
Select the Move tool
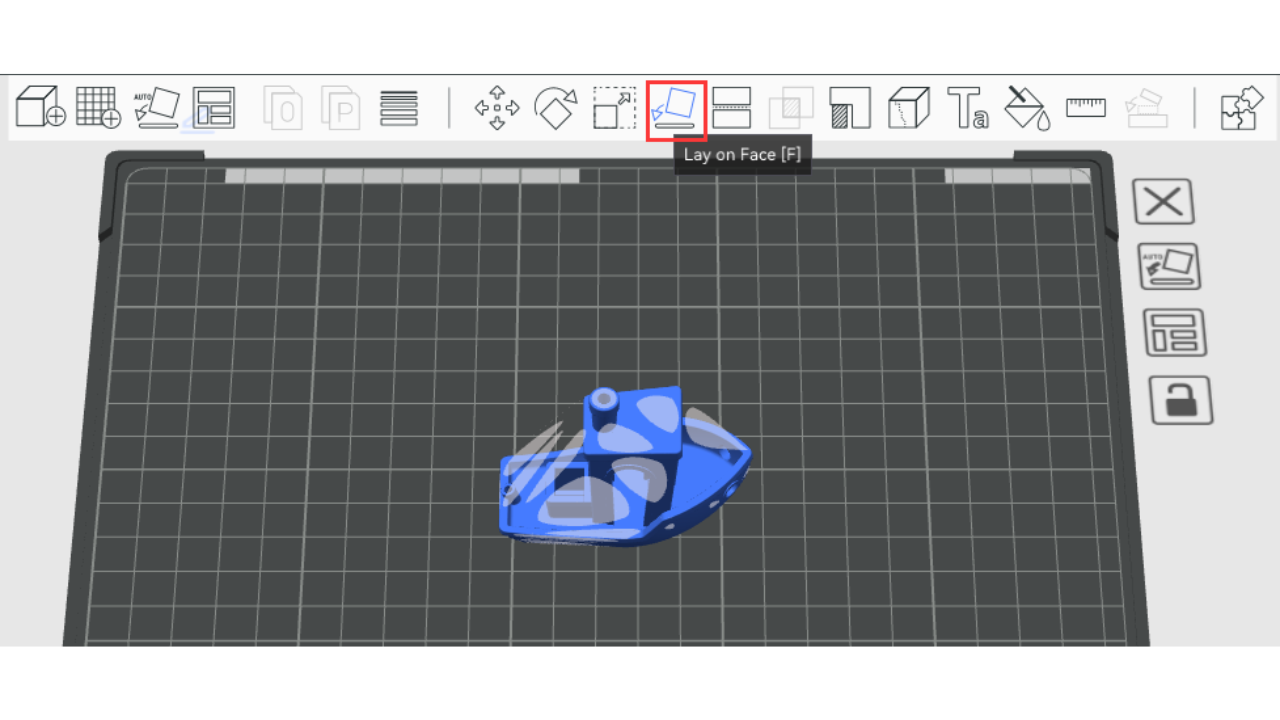pos(497,108)
